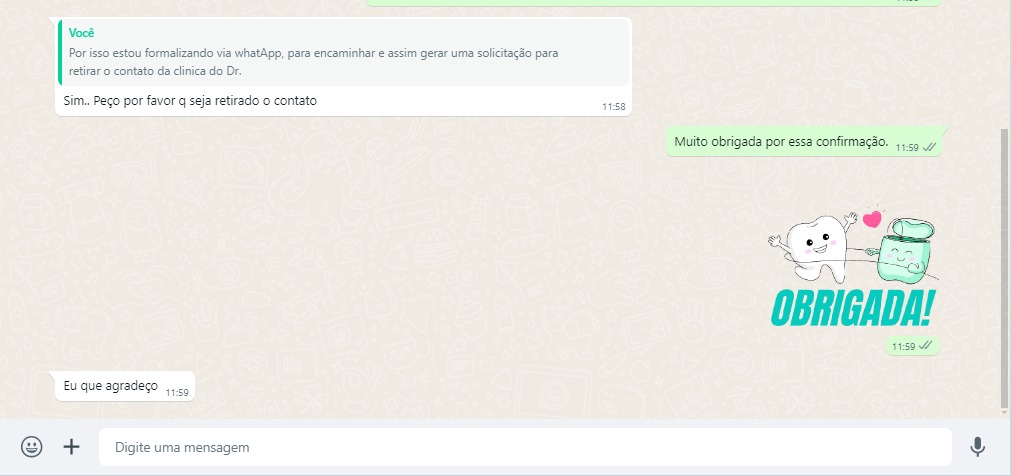1012x476 pixels.
Task: Click the 'Sim.. Peço por favor' message text
Action: tap(190, 101)
